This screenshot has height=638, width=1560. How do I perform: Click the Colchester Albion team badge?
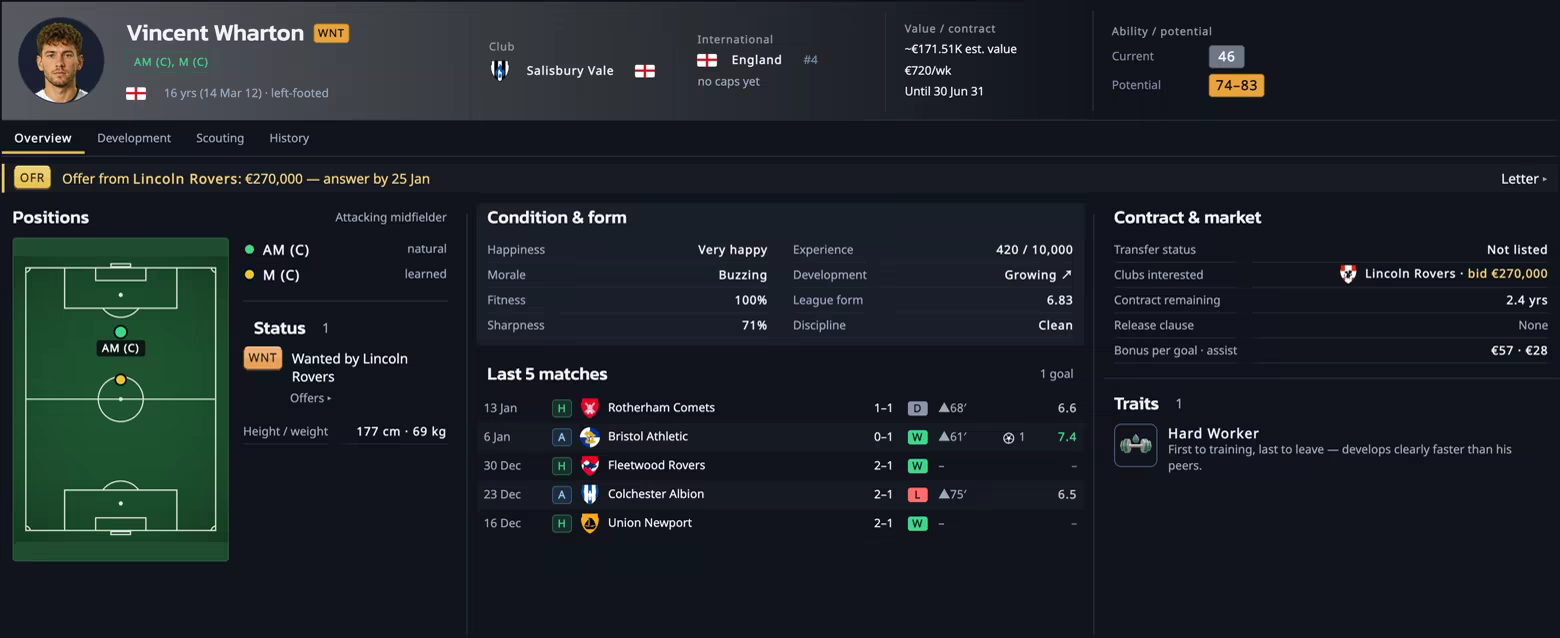[590, 494]
